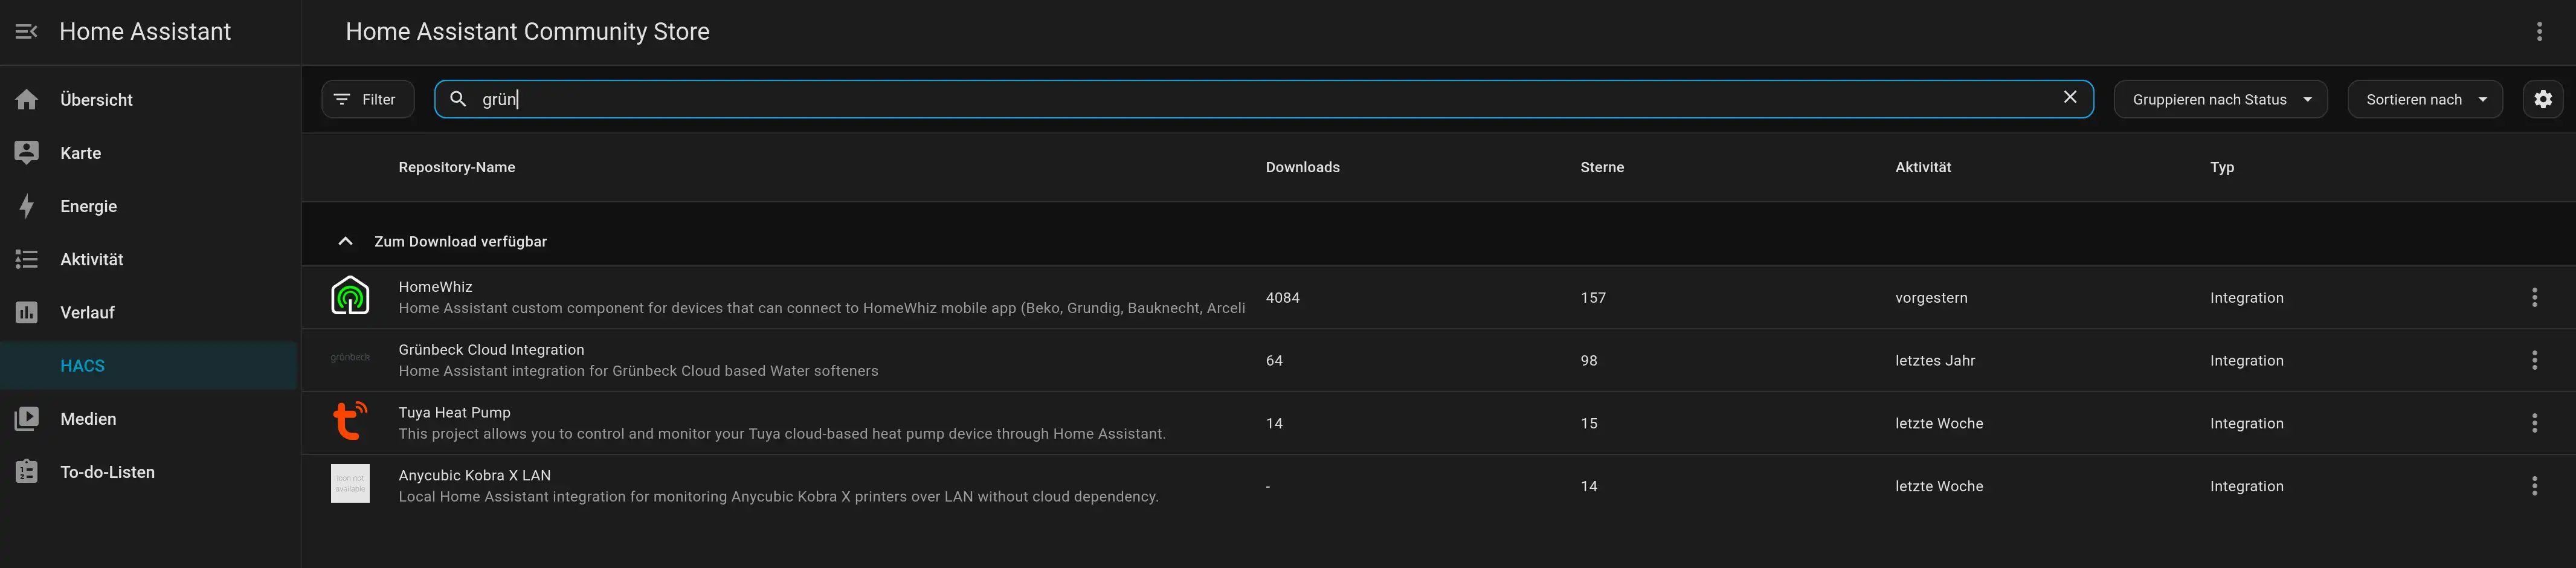Click the 4084 downloads value
The width and height of the screenshot is (2576, 568).
[1282, 298]
